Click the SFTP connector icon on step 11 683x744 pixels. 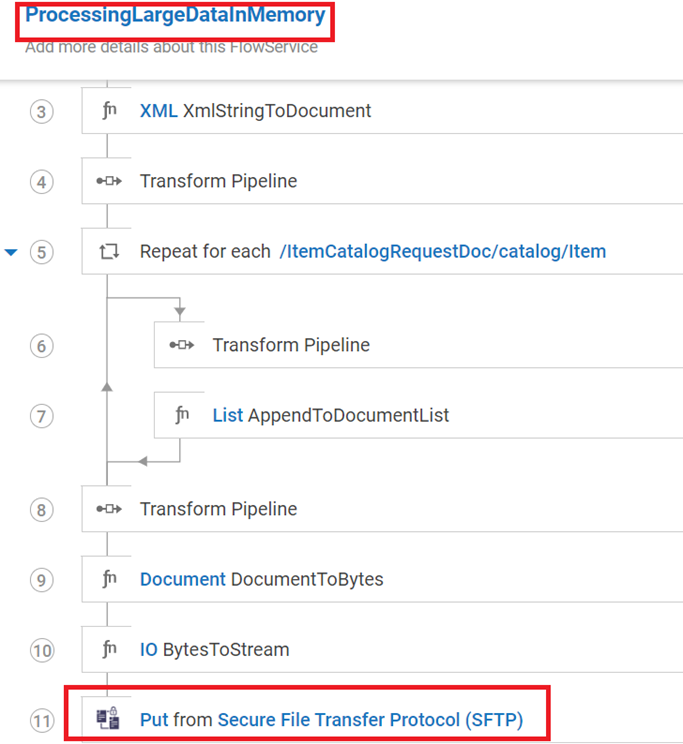pyautogui.click(x=108, y=718)
